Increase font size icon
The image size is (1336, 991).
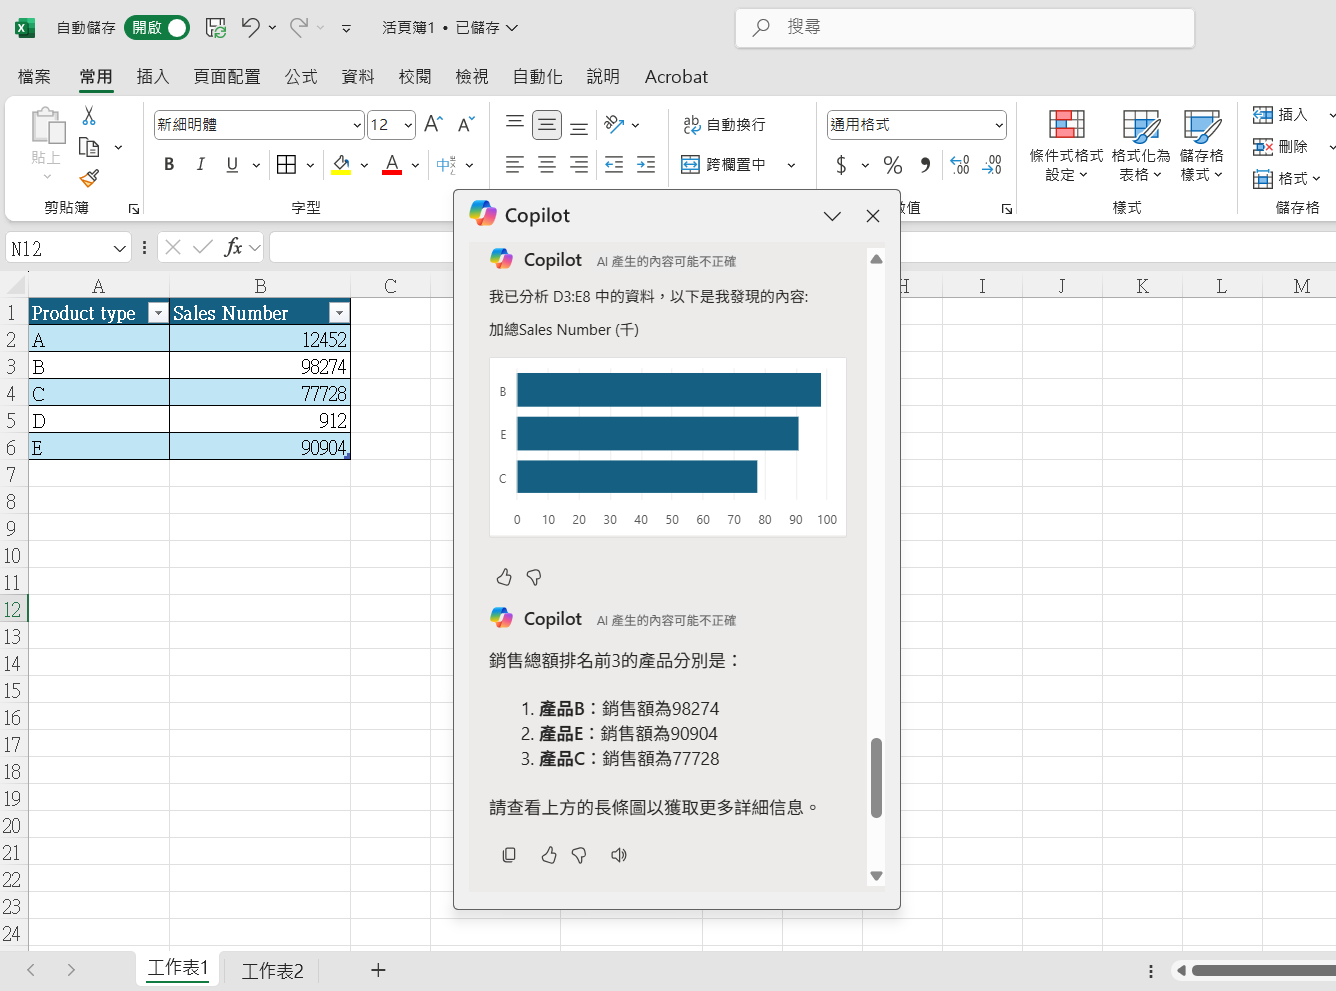(433, 124)
